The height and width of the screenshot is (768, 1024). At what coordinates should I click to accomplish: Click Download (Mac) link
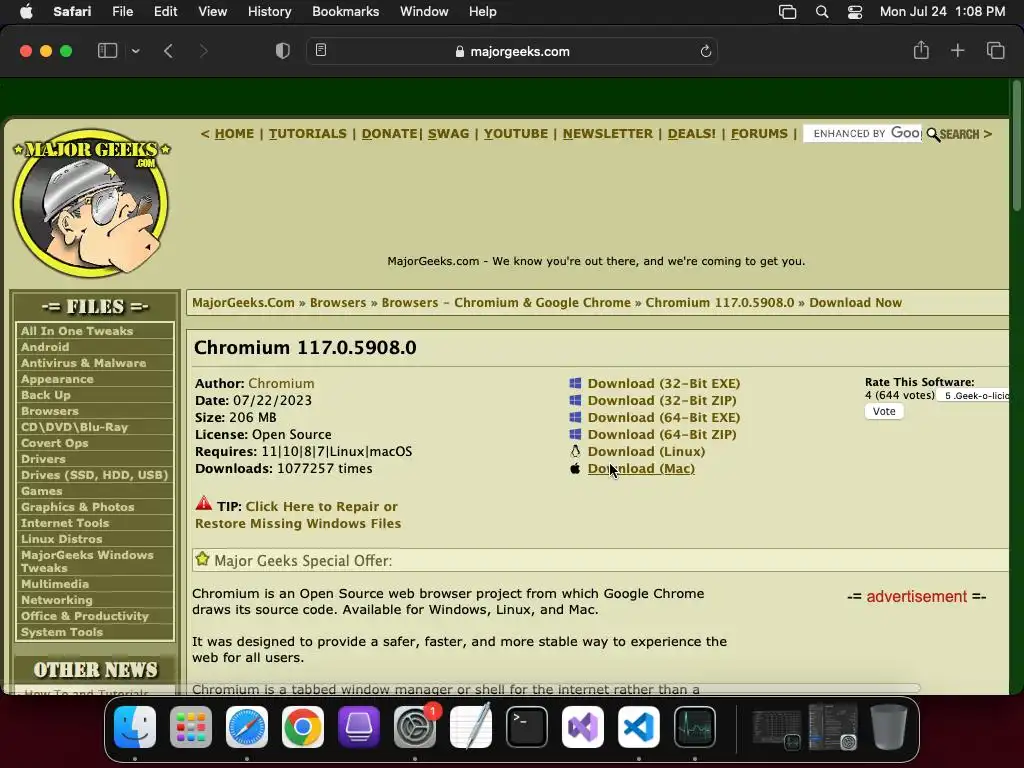641,468
